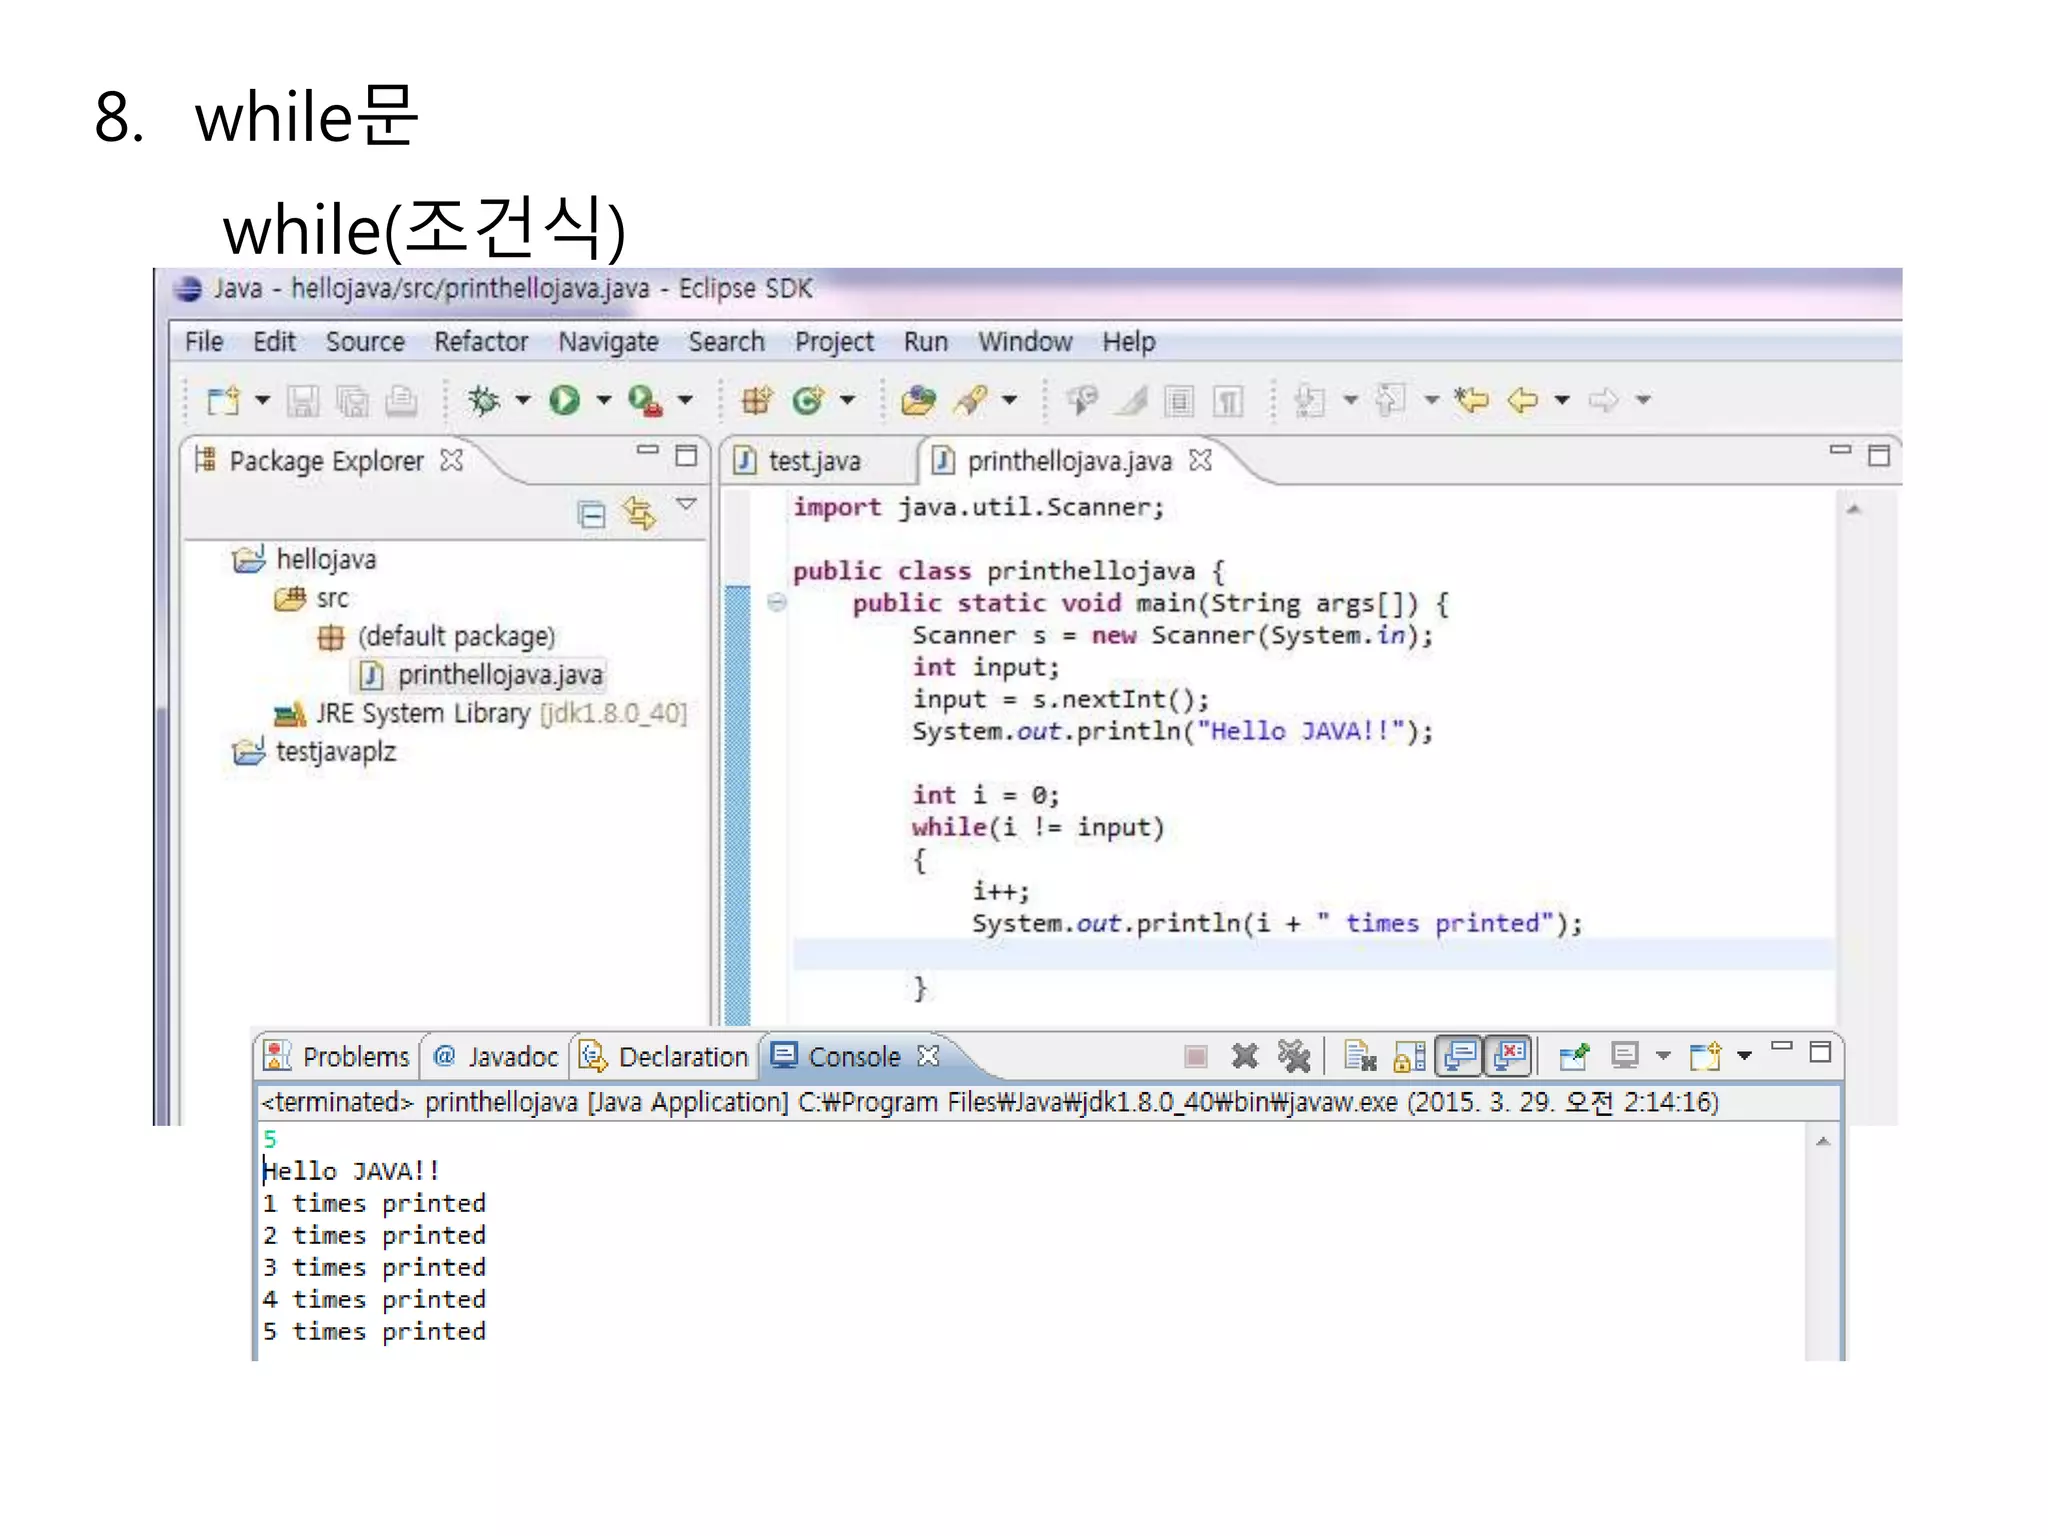
Task: Close the printhellojava.java editor tab
Action: 1201,460
